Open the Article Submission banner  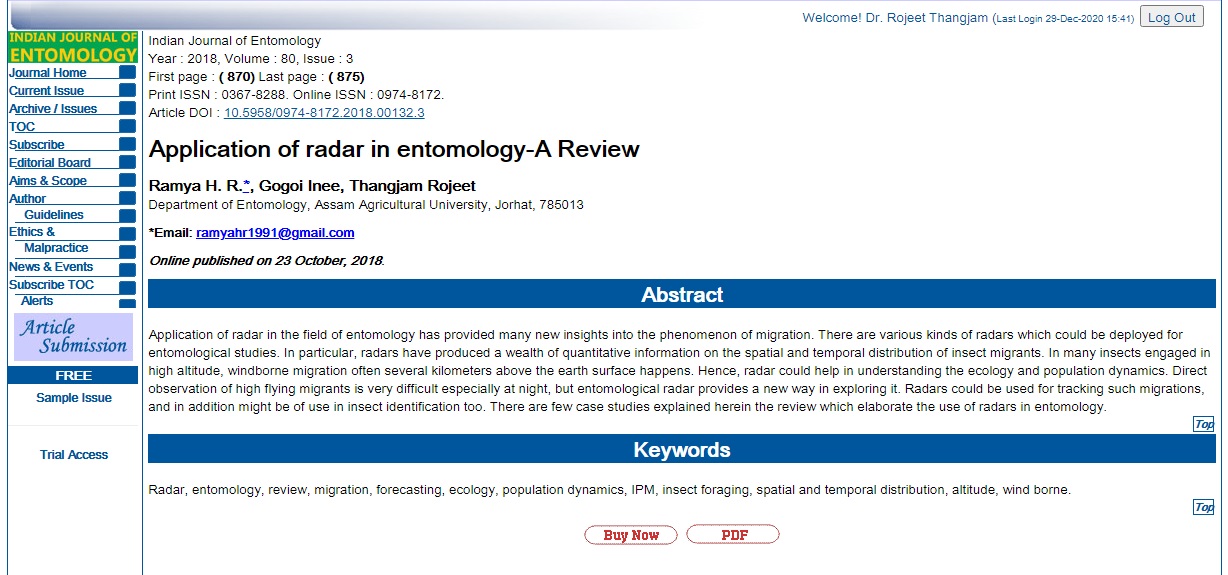click(x=73, y=337)
